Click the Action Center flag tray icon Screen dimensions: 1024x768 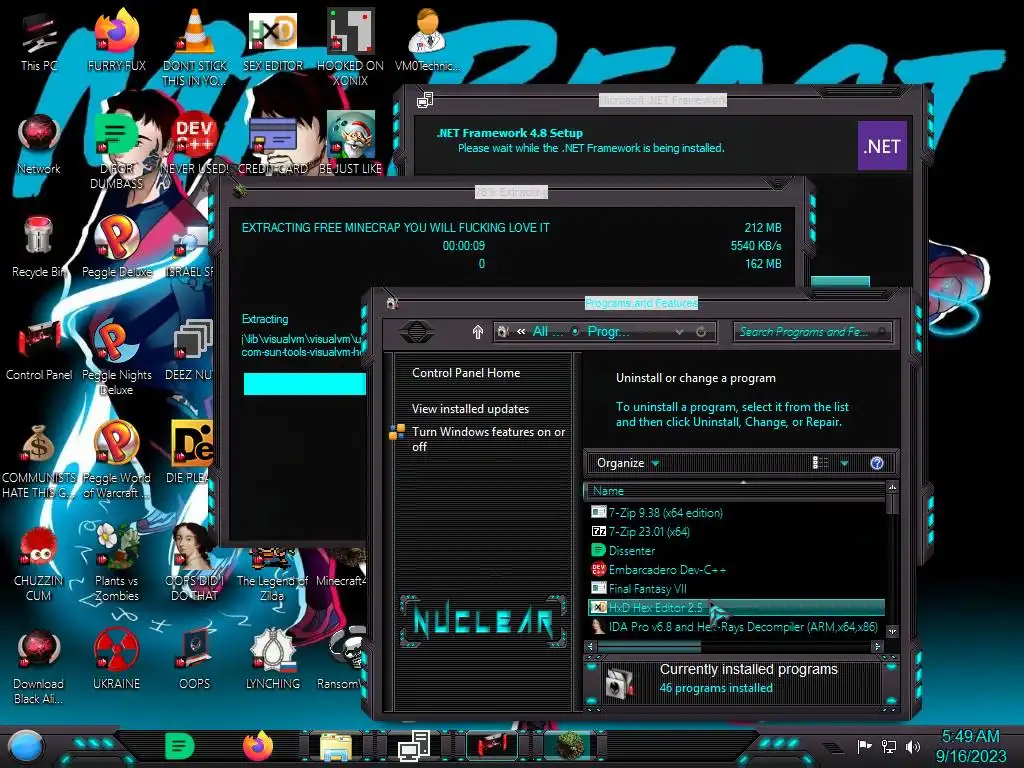click(x=864, y=746)
